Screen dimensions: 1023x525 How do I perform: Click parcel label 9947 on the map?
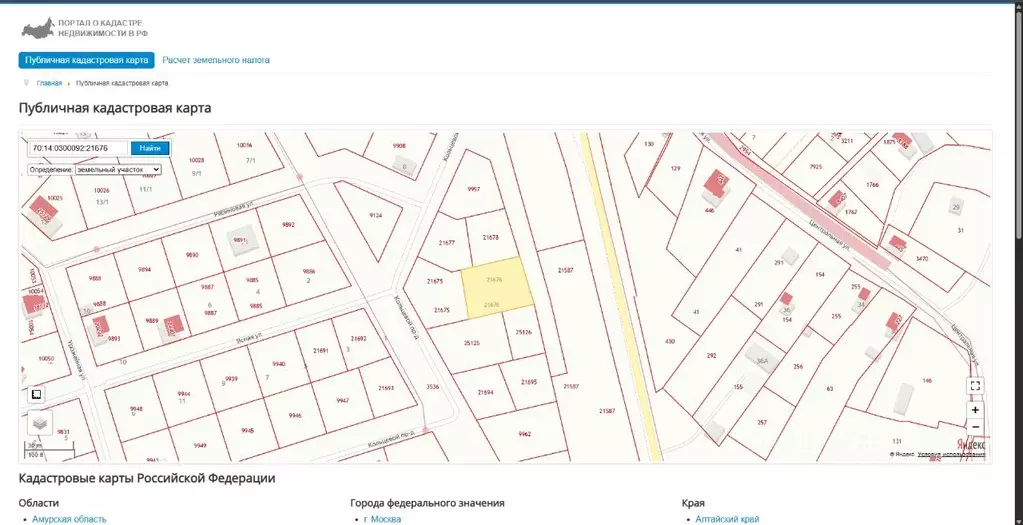pos(343,400)
